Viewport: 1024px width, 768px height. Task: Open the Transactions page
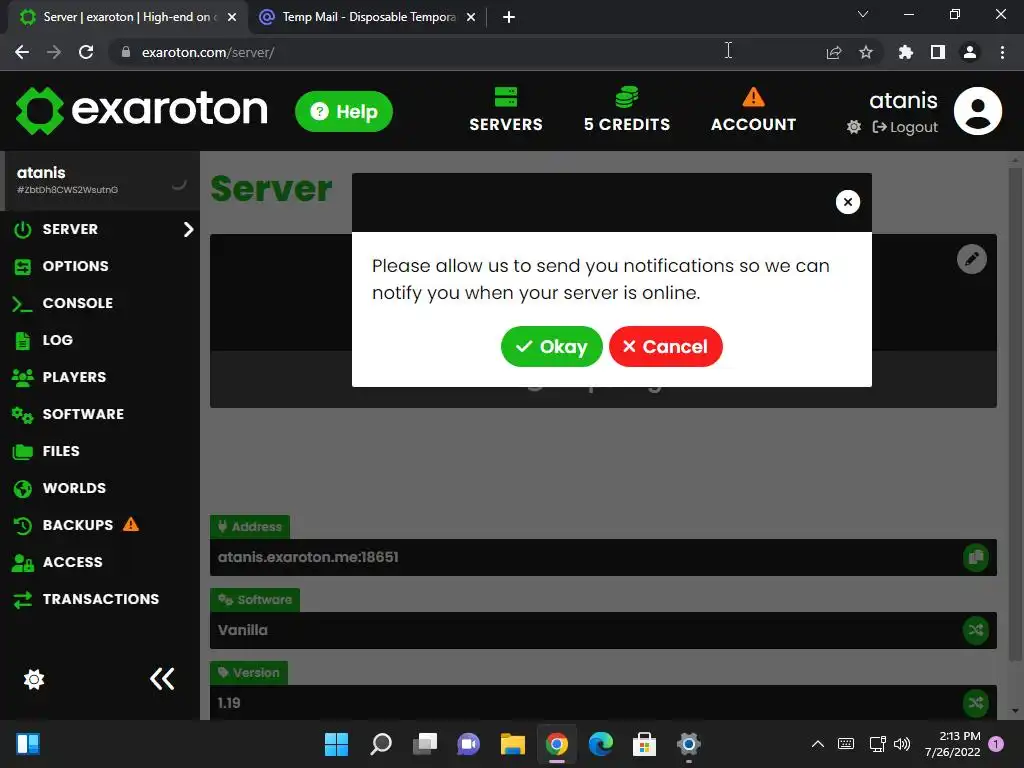point(100,600)
